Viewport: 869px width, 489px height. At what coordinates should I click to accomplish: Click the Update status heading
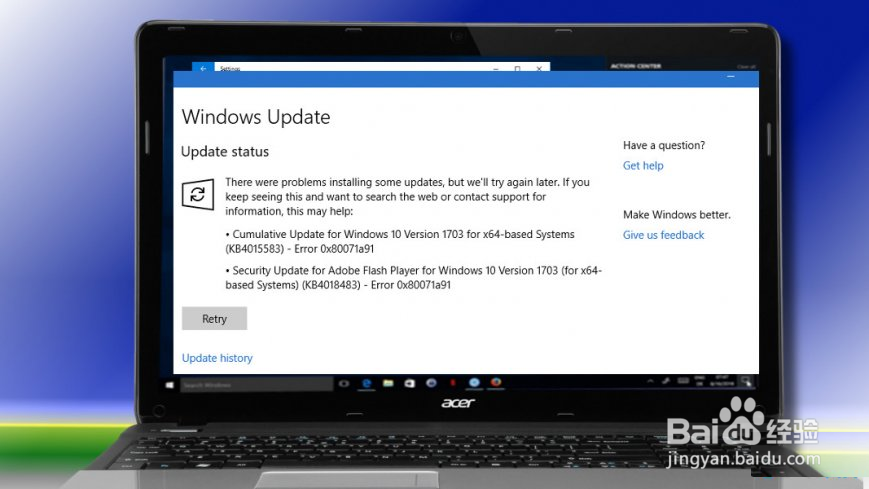224,152
